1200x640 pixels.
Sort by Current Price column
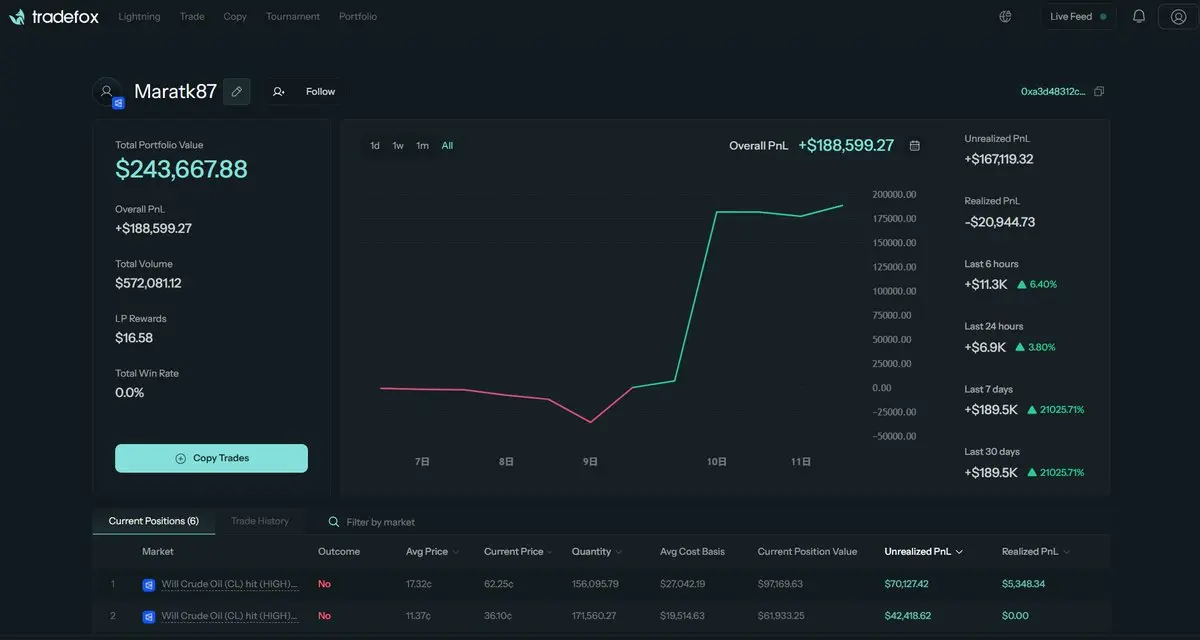point(518,552)
